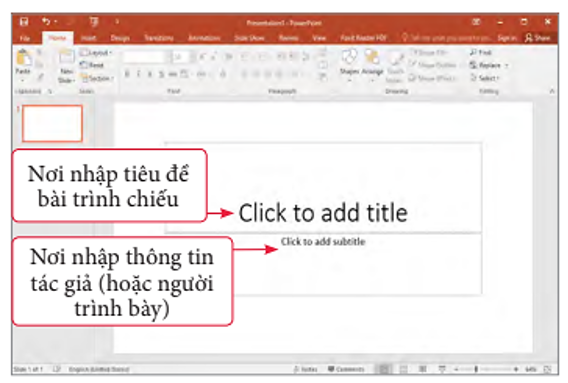Click the Share button
The height and width of the screenshot is (383, 568).
pyautogui.click(x=538, y=38)
